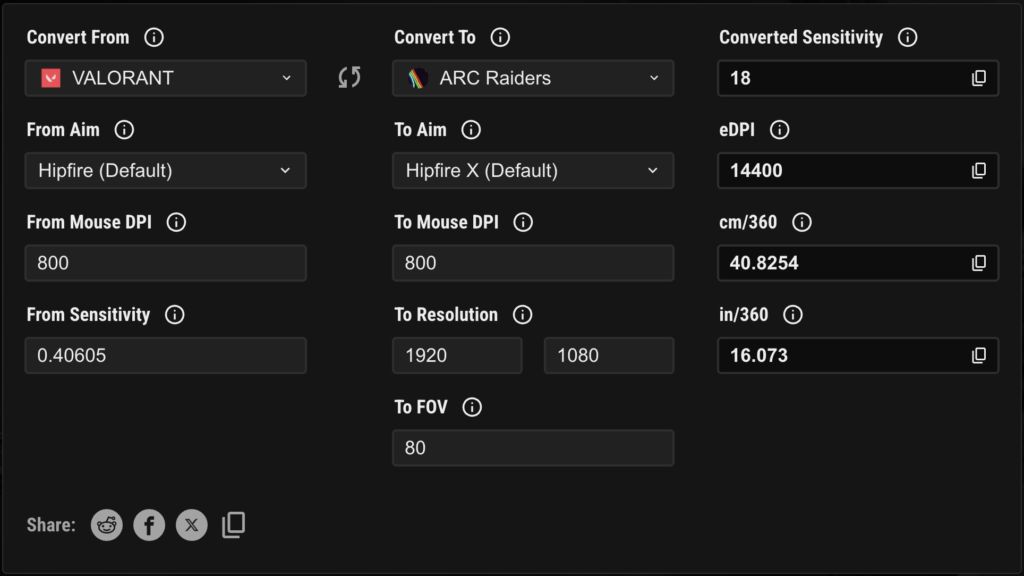Share on Facebook
1024x576 pixels.
tap(149, 525)
